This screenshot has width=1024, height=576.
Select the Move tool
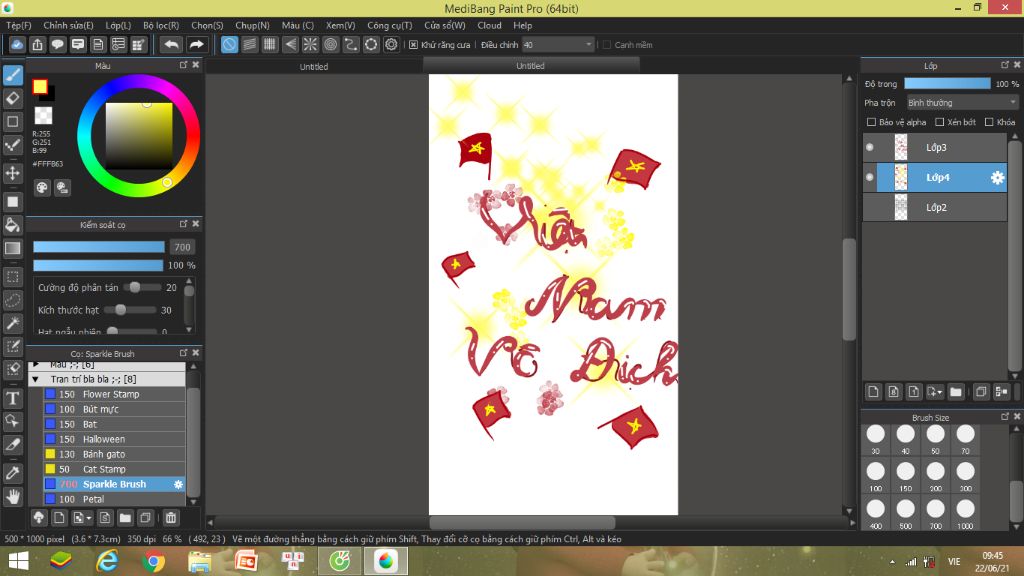[12, 173]
